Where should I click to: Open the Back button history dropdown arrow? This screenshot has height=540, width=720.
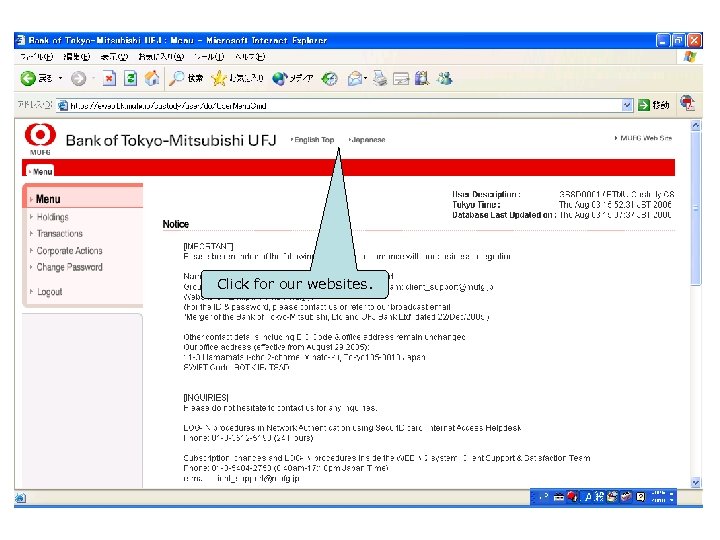(61, 79)
